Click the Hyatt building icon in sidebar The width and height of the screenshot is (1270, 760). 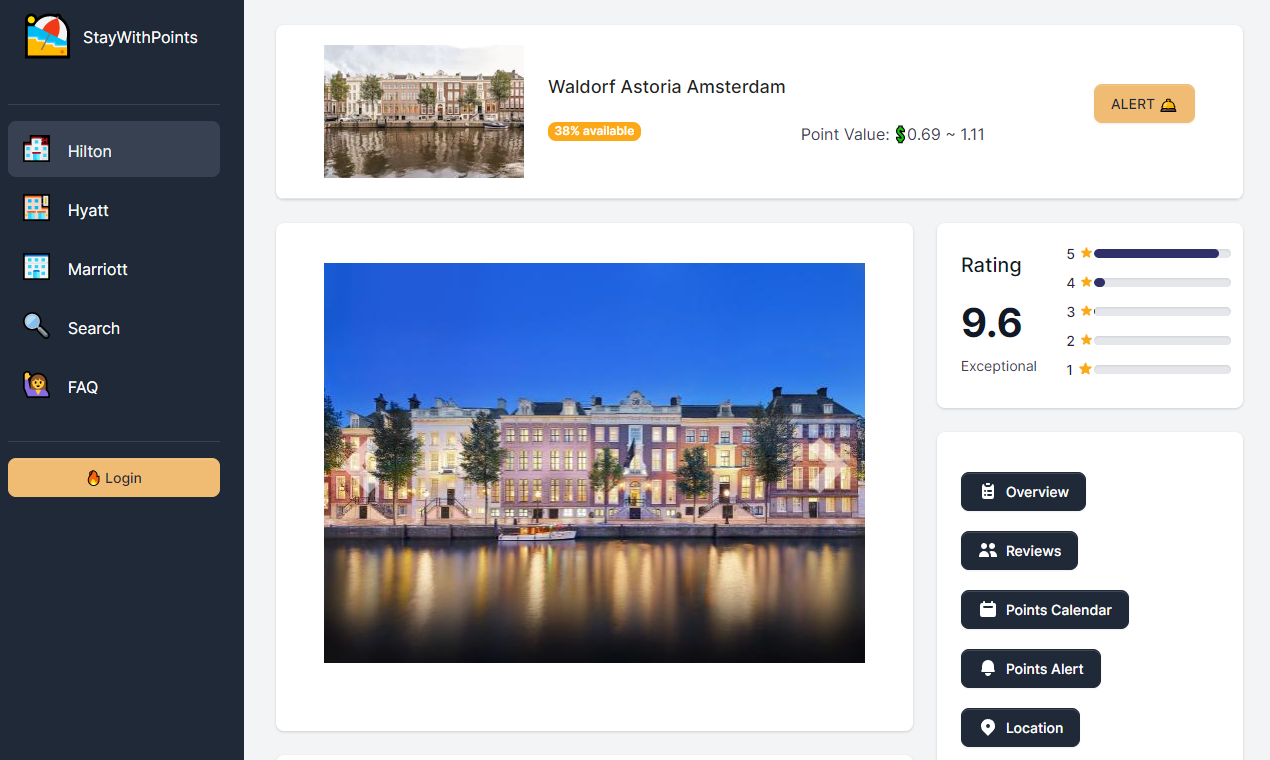(37, 209)
